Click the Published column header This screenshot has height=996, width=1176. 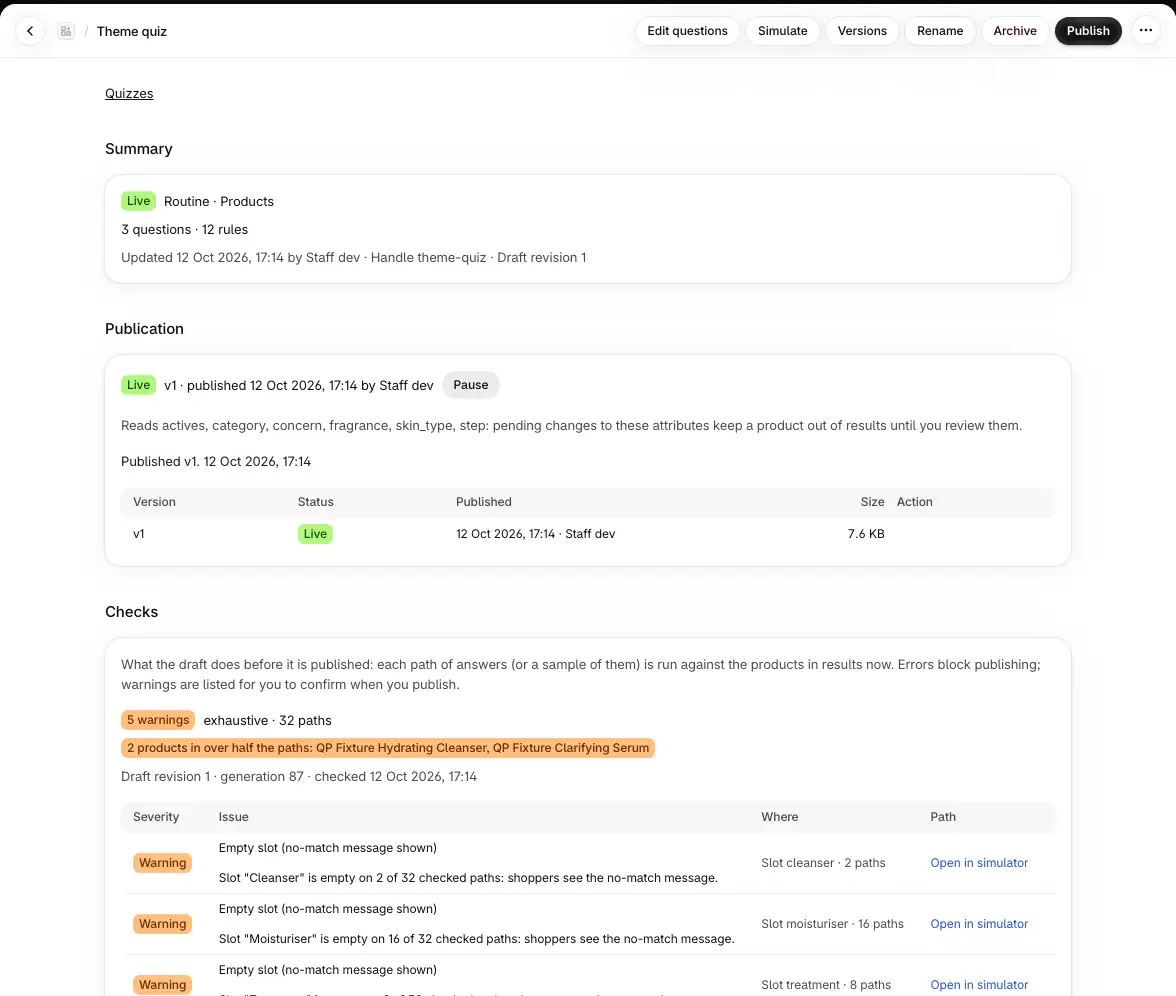pos(484,502)
